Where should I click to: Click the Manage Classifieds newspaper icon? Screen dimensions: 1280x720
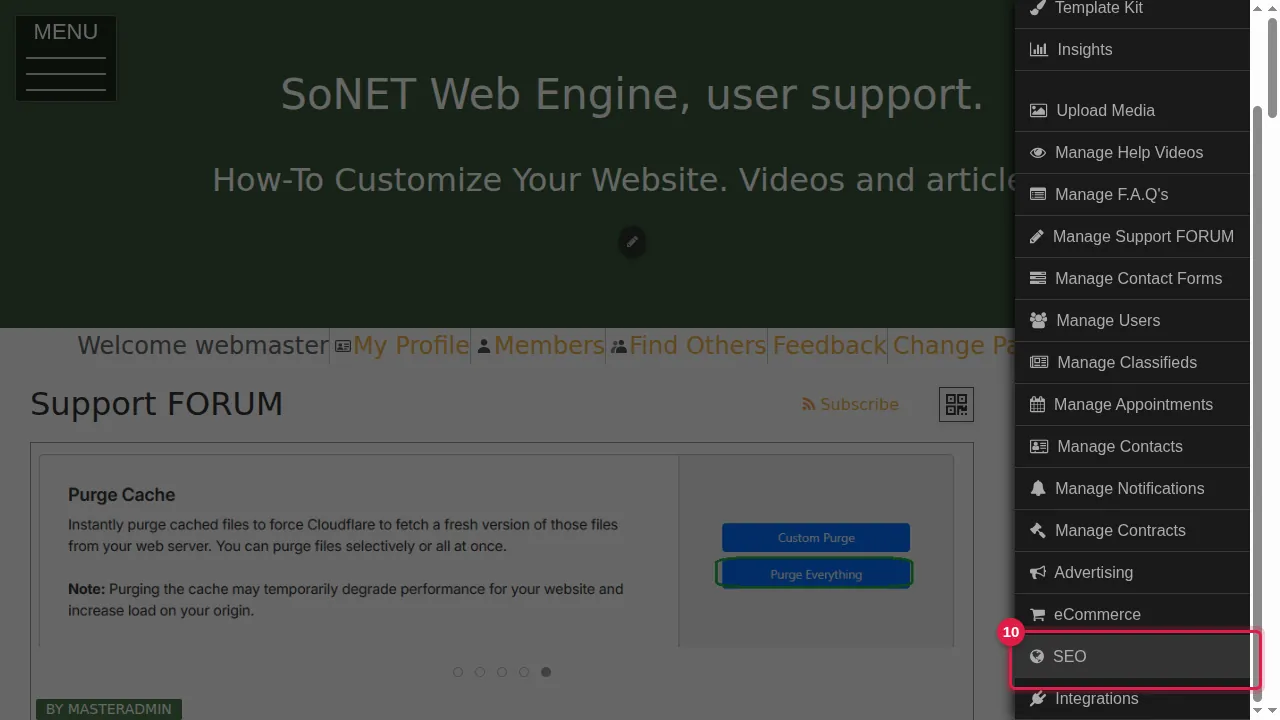coord(1039,363)
